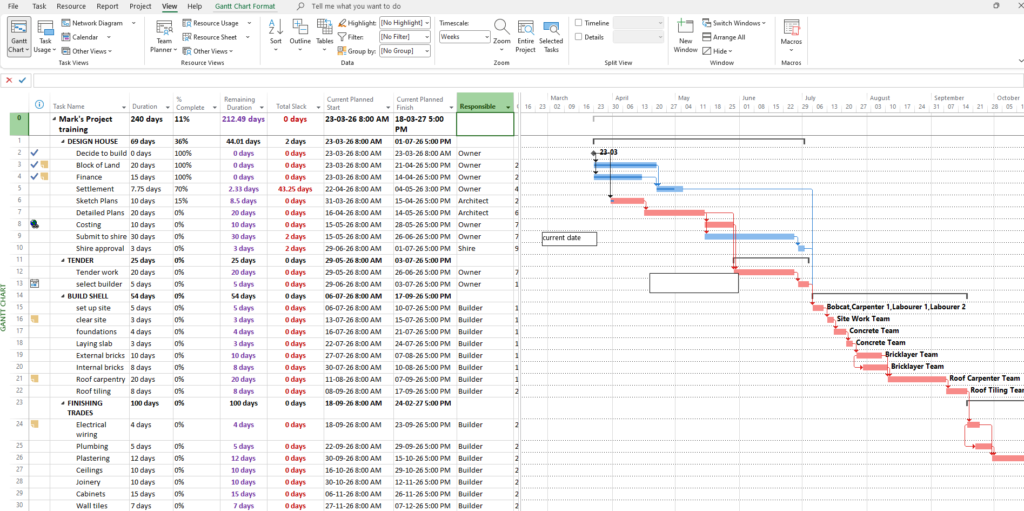Open the Gantt Chart Format tab

pos(245,6)
